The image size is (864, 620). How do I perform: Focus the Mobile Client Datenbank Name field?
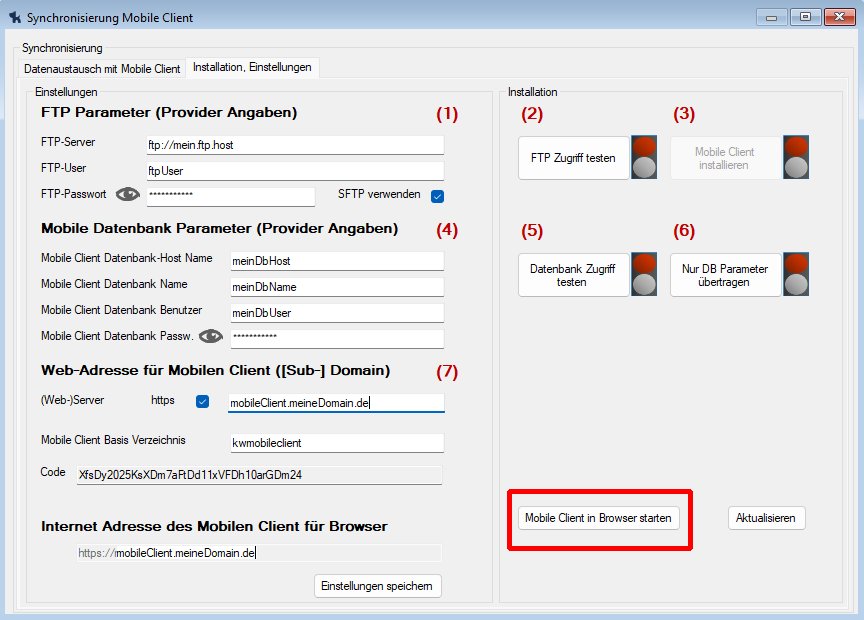click(x=336, y=286)
